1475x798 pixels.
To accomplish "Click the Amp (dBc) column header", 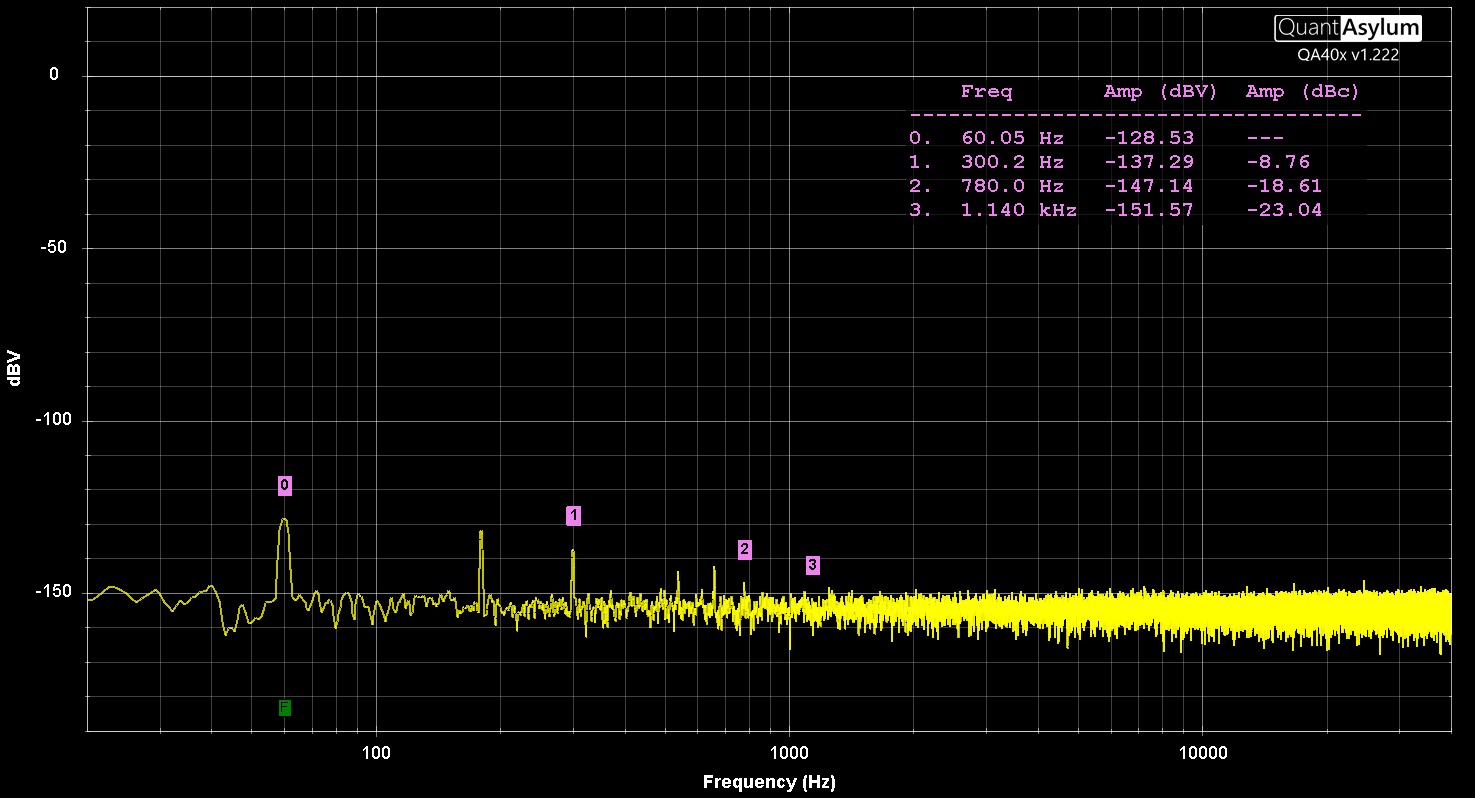I will [x=1302, y=92].
